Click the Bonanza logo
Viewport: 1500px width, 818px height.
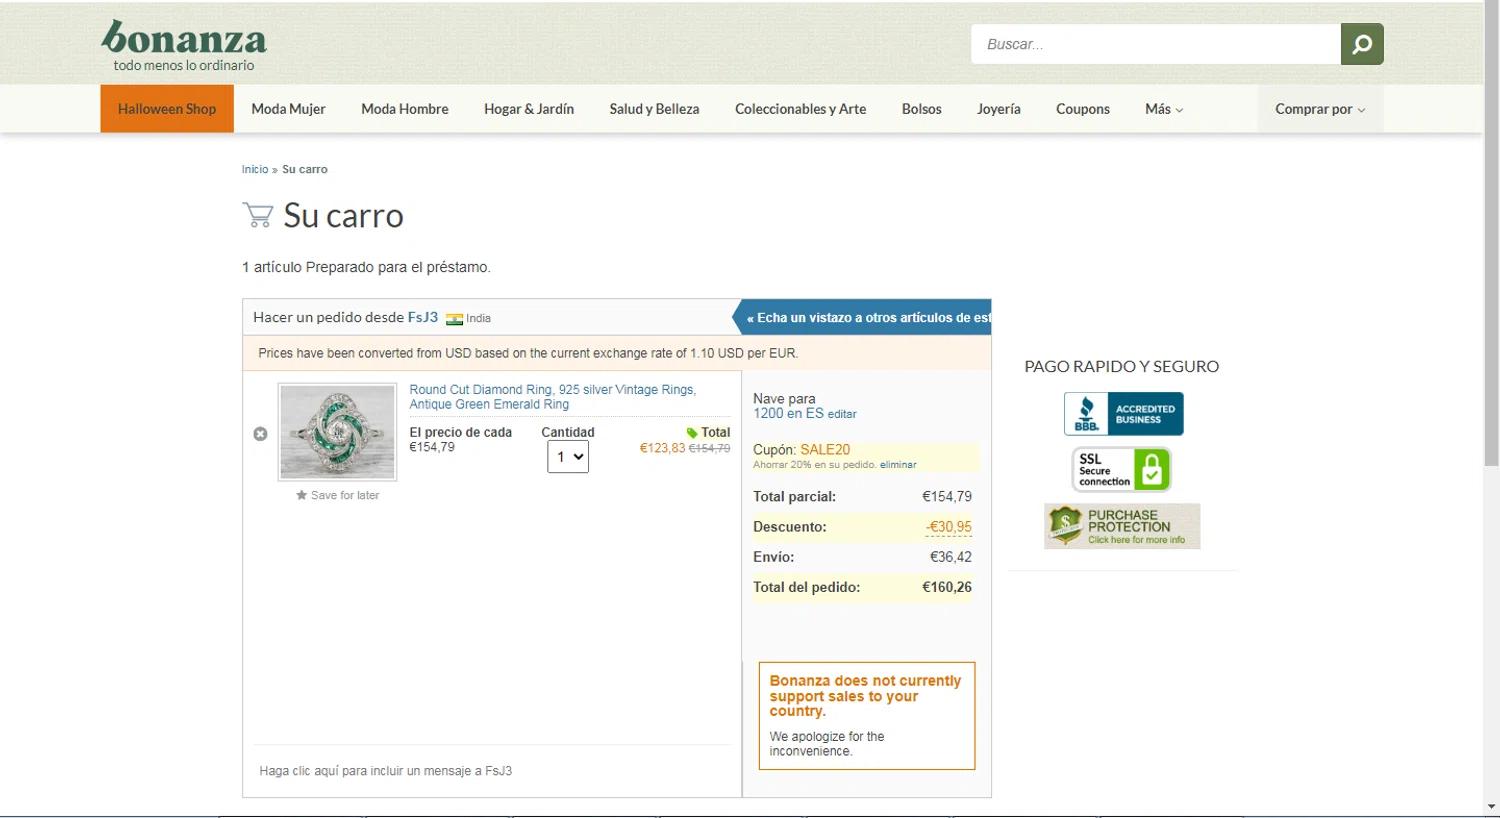(184, 45)
